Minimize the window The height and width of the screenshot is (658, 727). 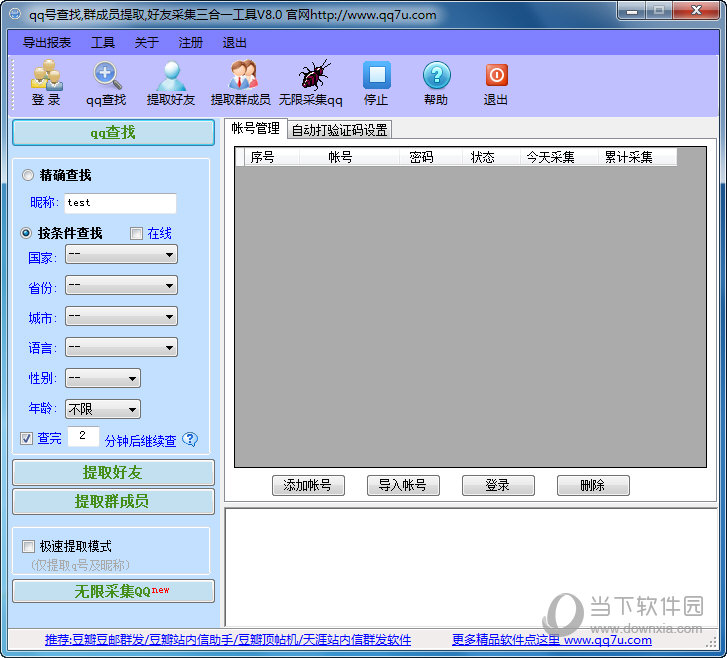pos(631,10)
